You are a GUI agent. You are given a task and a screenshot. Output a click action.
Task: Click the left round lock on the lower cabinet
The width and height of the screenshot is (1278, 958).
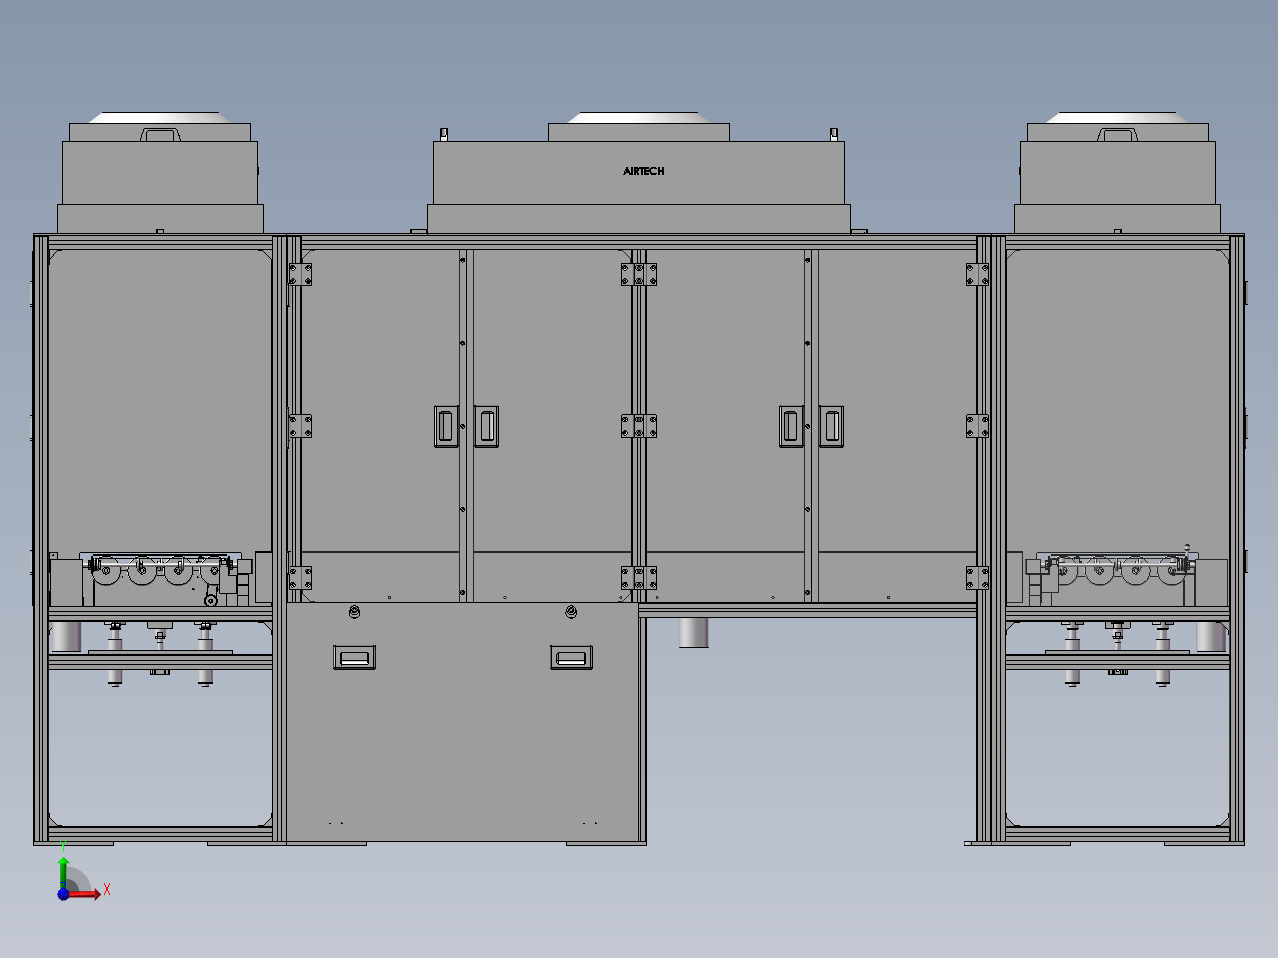354,612
